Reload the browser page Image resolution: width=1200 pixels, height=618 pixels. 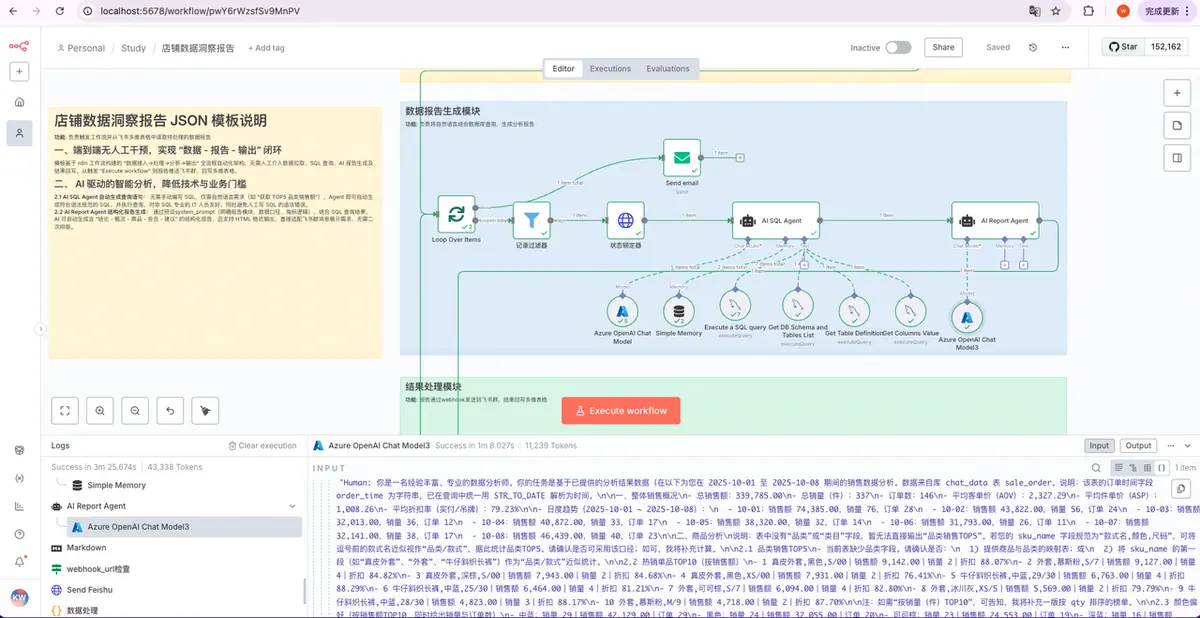62,11
